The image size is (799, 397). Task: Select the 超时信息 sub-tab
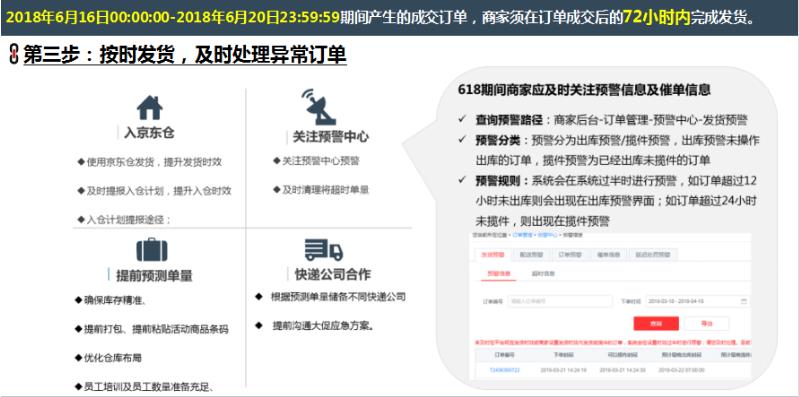(543, 274)
